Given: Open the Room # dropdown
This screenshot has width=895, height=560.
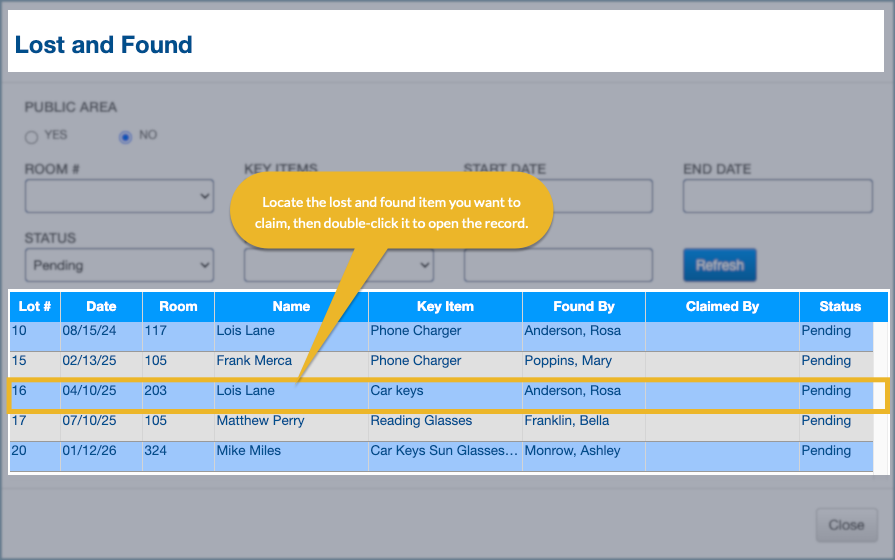Looking at the screenshot, I should pyautogui.click(x=119, y=196).
